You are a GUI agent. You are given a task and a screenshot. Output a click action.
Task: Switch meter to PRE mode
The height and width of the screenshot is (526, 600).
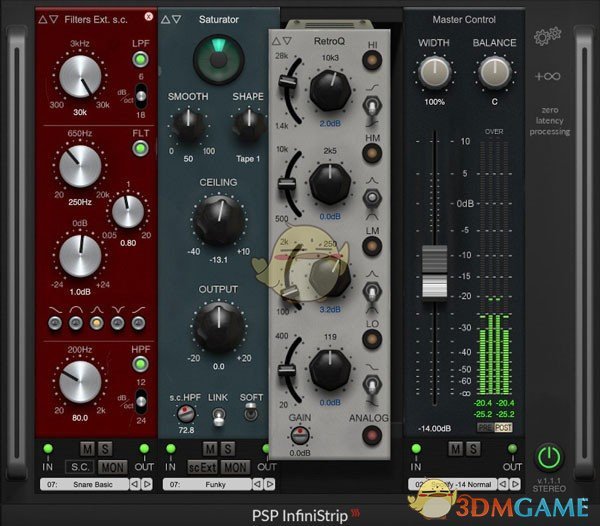pos(486,427)
